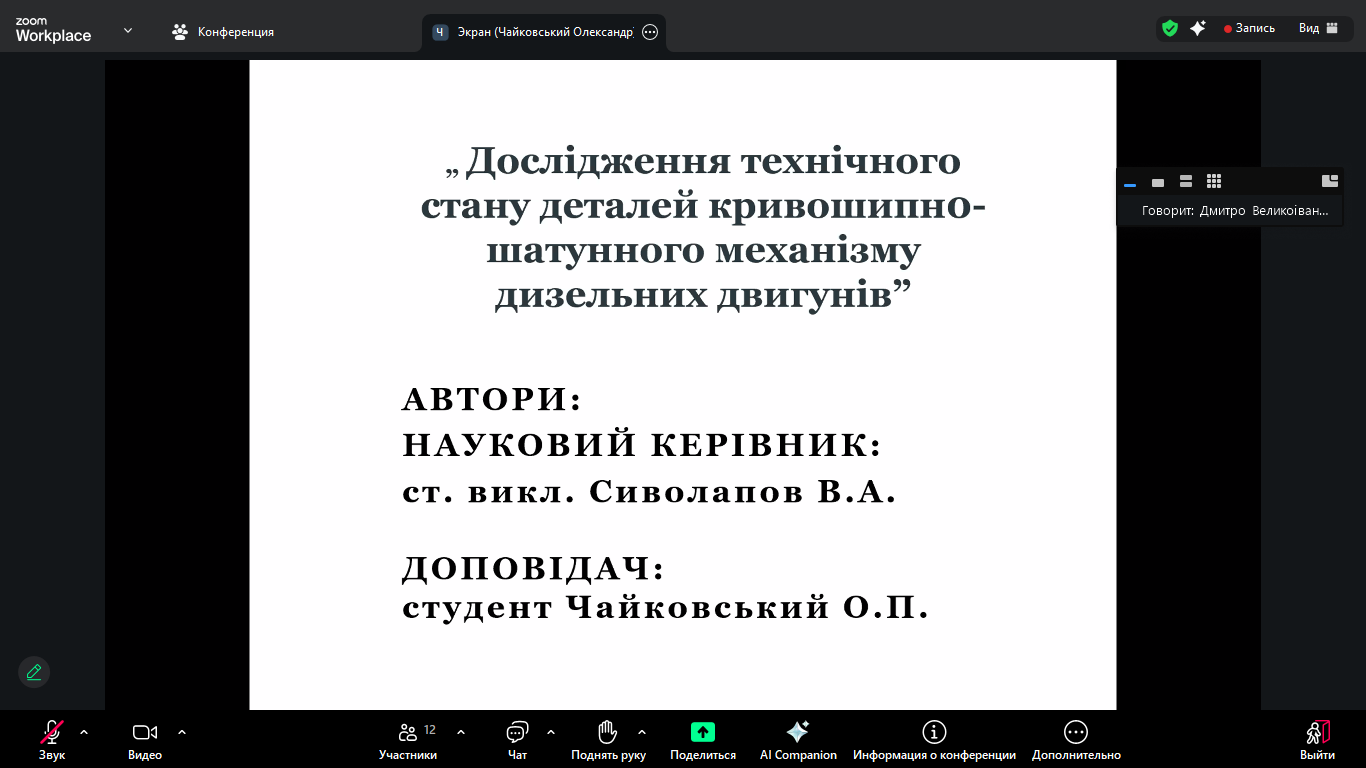Viewport: 1366px width, 768px height.
Task: Click the AI sparkle icon in the top bar
Action: coord(1198,29)
